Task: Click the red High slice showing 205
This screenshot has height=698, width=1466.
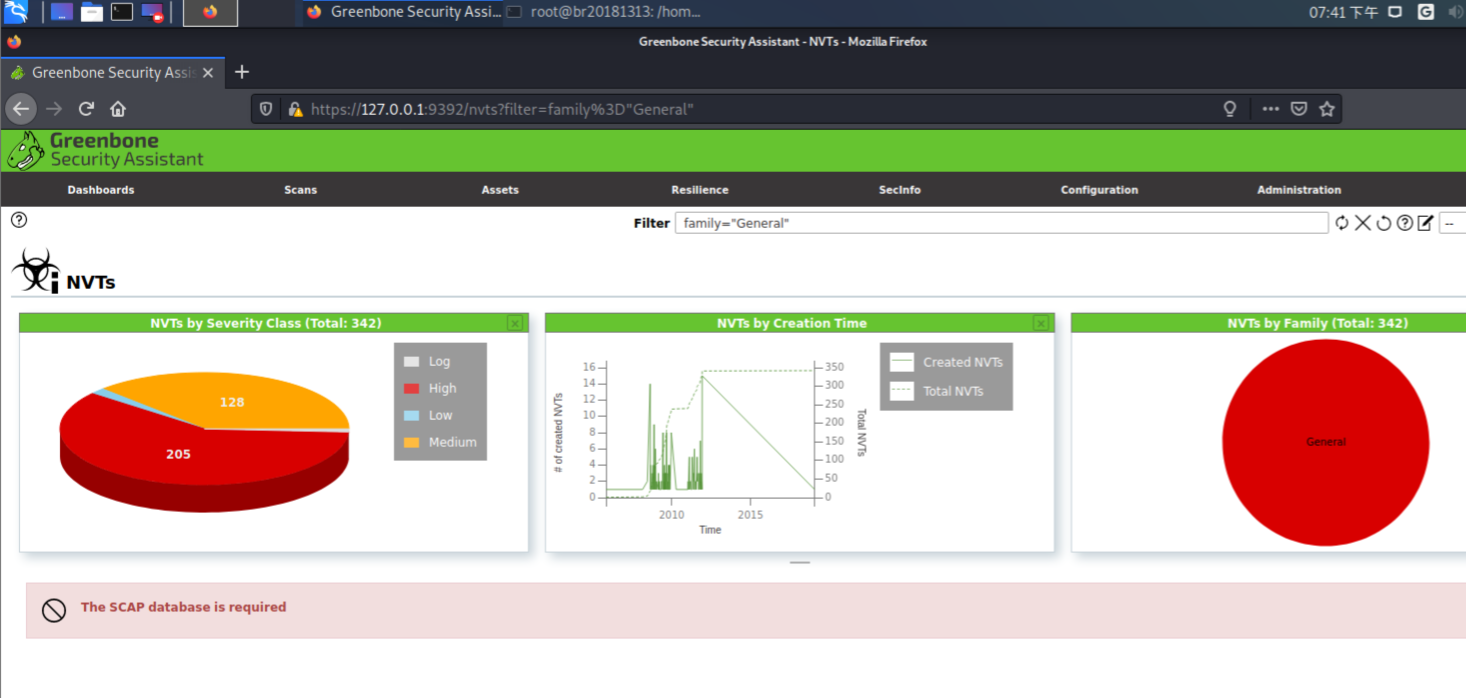Action: 180,454
